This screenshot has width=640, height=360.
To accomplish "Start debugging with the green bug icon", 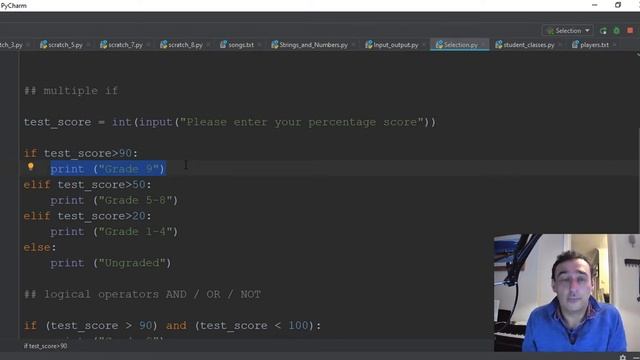I will 617,31.
